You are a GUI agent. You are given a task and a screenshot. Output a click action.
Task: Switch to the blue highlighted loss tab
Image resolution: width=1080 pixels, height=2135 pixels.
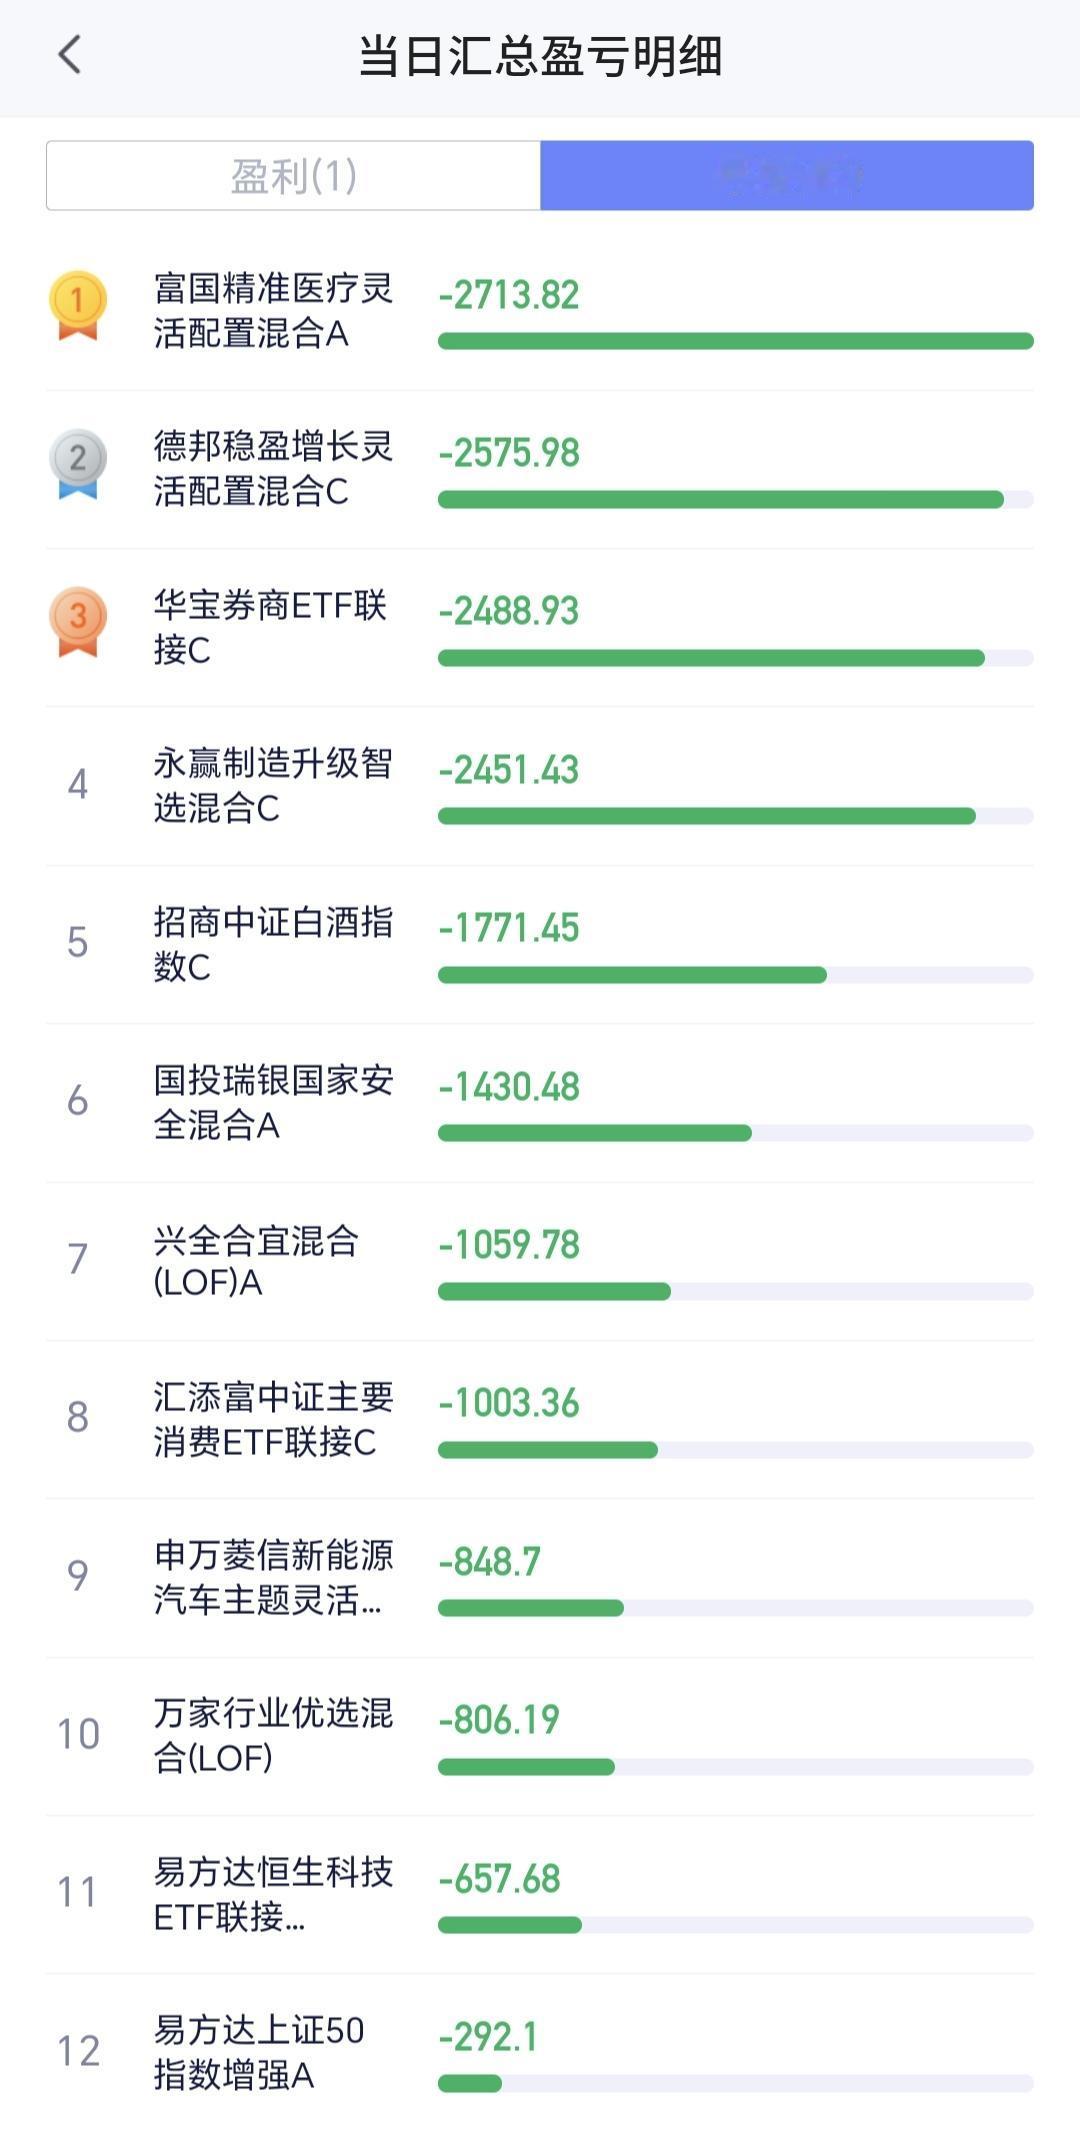point(787,176)
